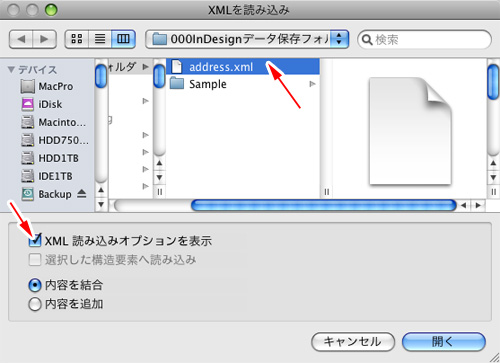Switch to column view mode
The image size is (500, 363).
(x=123, y=39)
